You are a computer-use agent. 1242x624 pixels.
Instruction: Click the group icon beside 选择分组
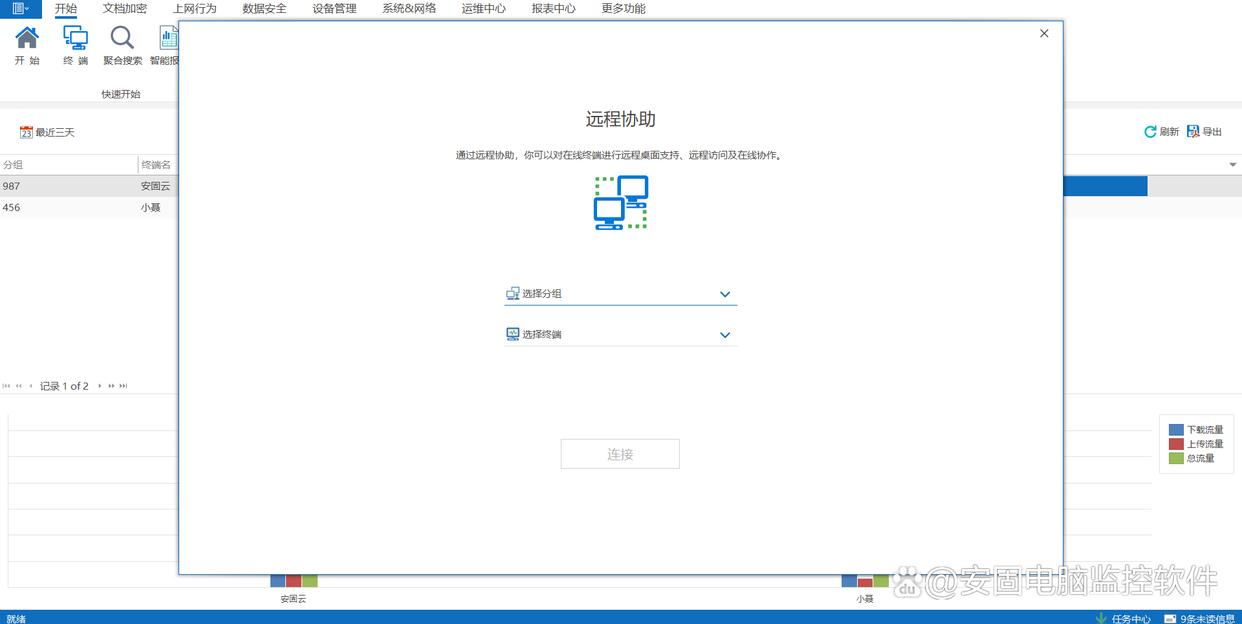point(513,293)
